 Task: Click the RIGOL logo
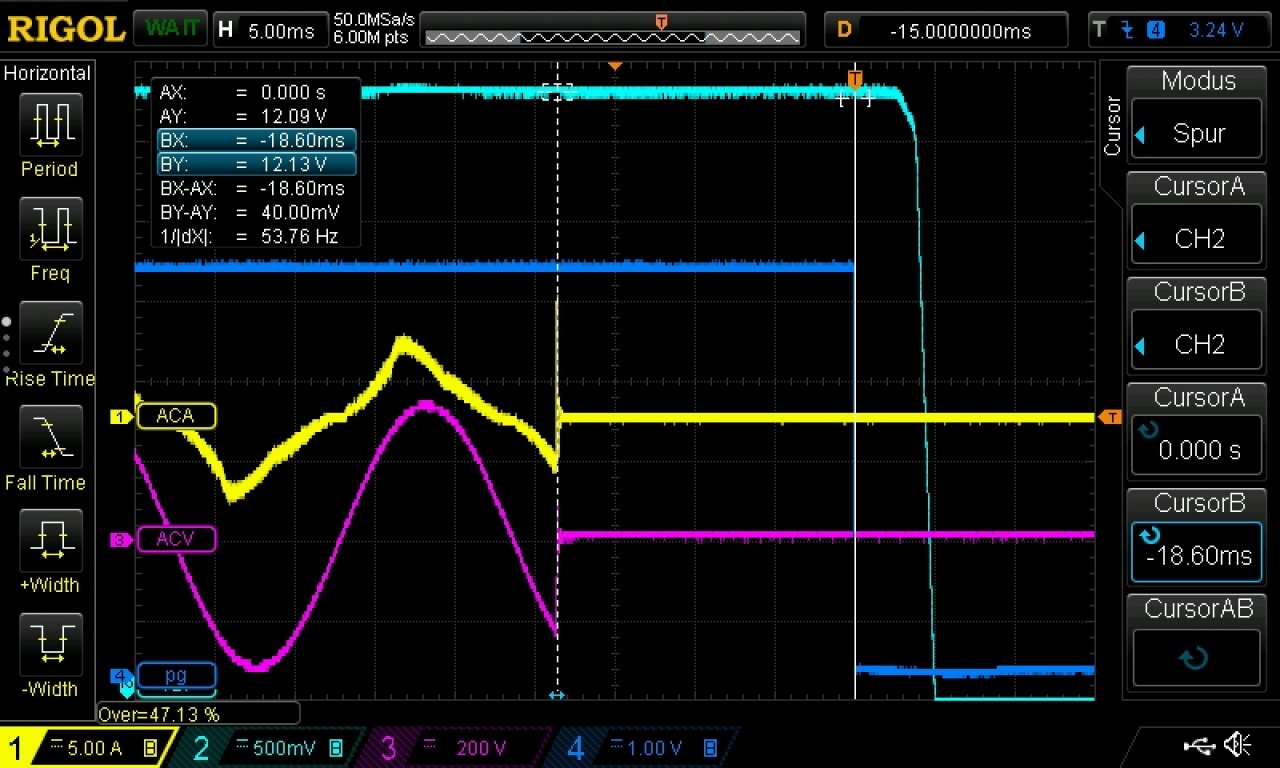coord(65,29)
